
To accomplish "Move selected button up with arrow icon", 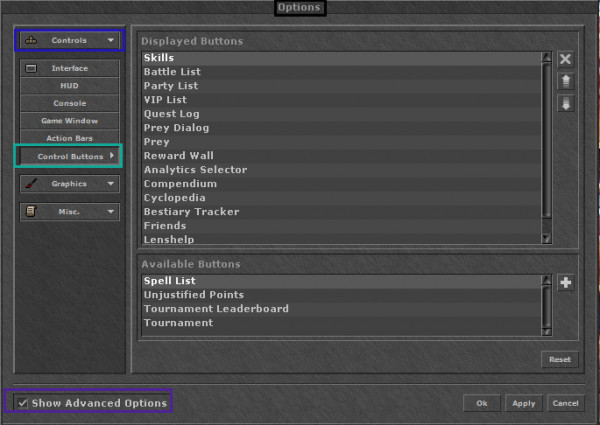I will pos(565,81).
